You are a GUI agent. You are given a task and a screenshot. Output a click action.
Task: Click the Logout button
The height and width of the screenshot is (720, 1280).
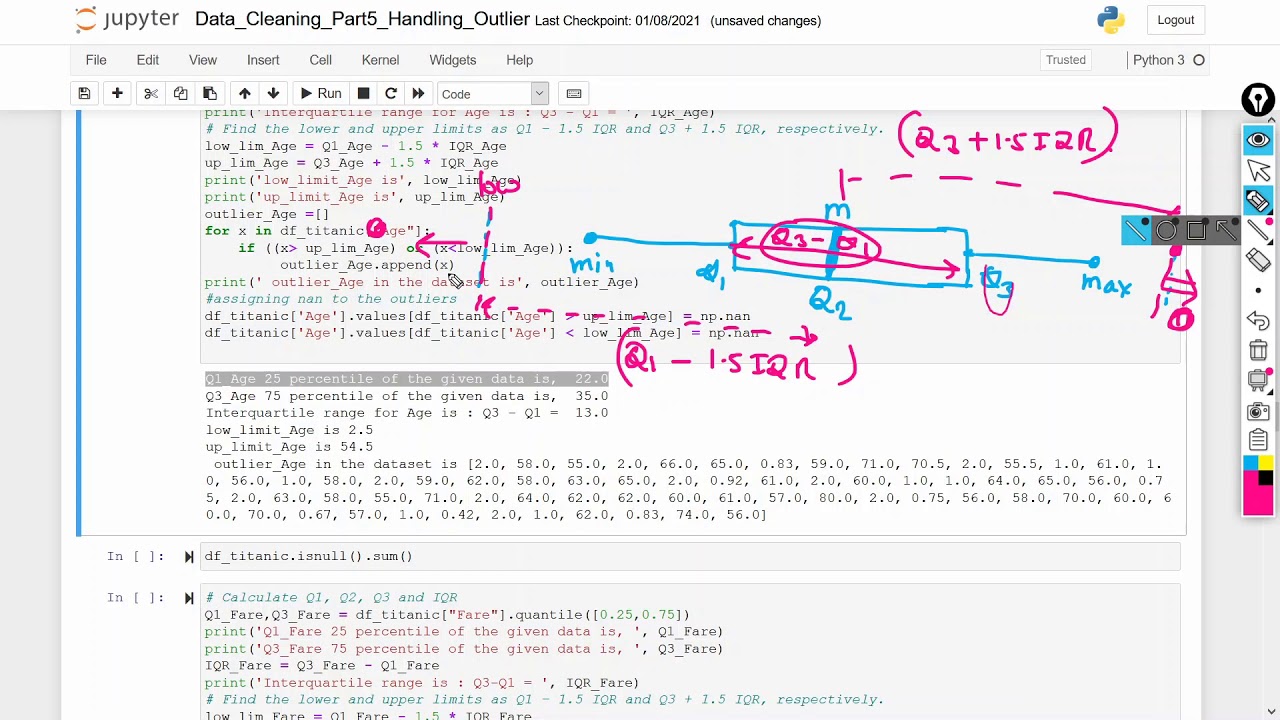point(1176,20)
